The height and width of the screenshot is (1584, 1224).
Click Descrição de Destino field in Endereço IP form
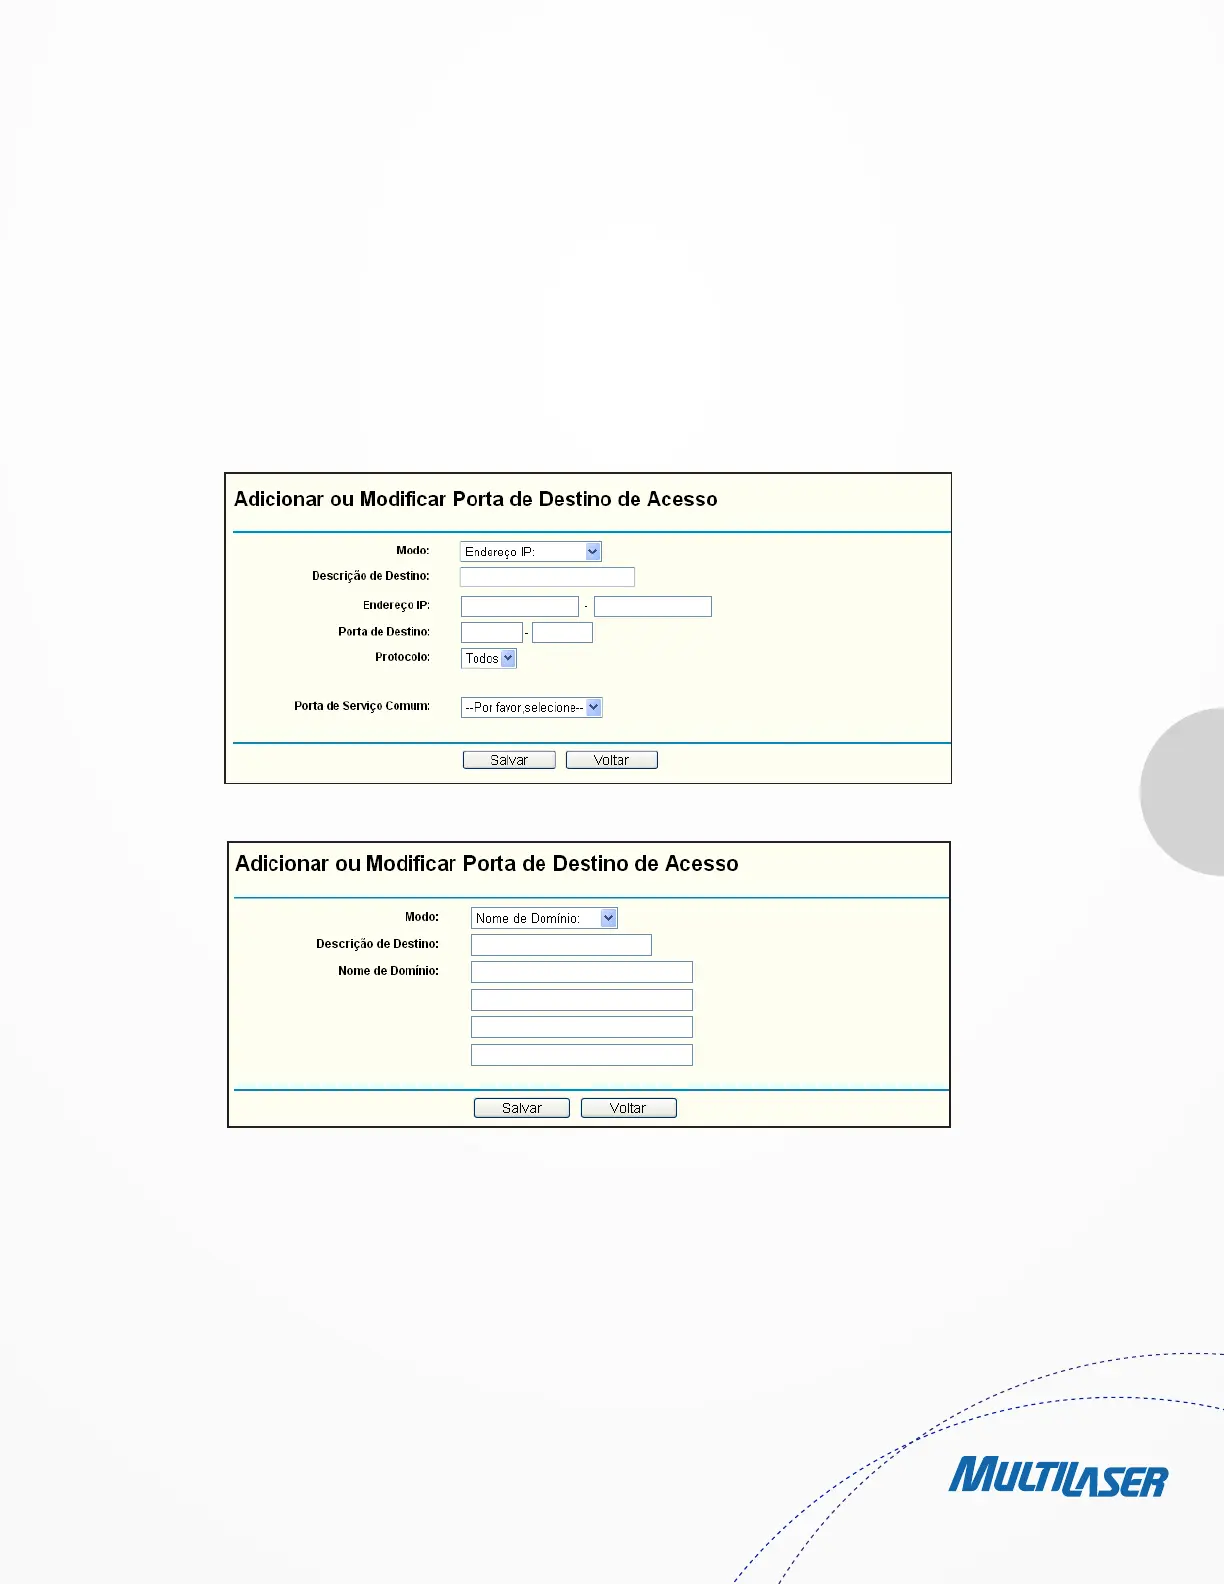(547, 577)
